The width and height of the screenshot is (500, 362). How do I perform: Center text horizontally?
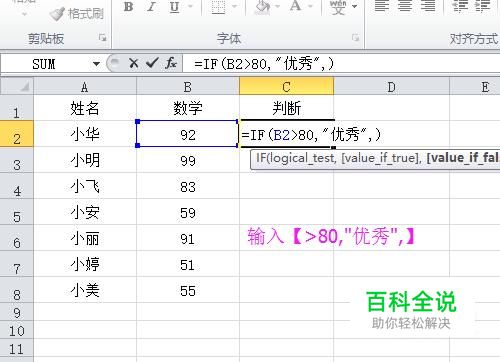(x=405, y=6)
